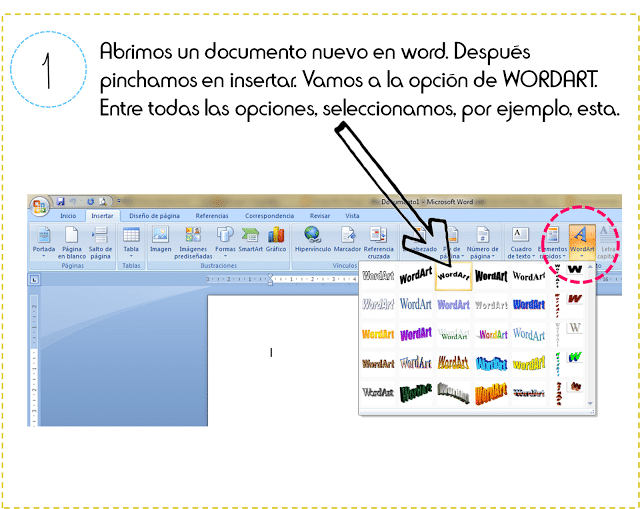Pick the yellow 3D WordArt style
Screen dimensions: 640x509
[x=529, y=363]
